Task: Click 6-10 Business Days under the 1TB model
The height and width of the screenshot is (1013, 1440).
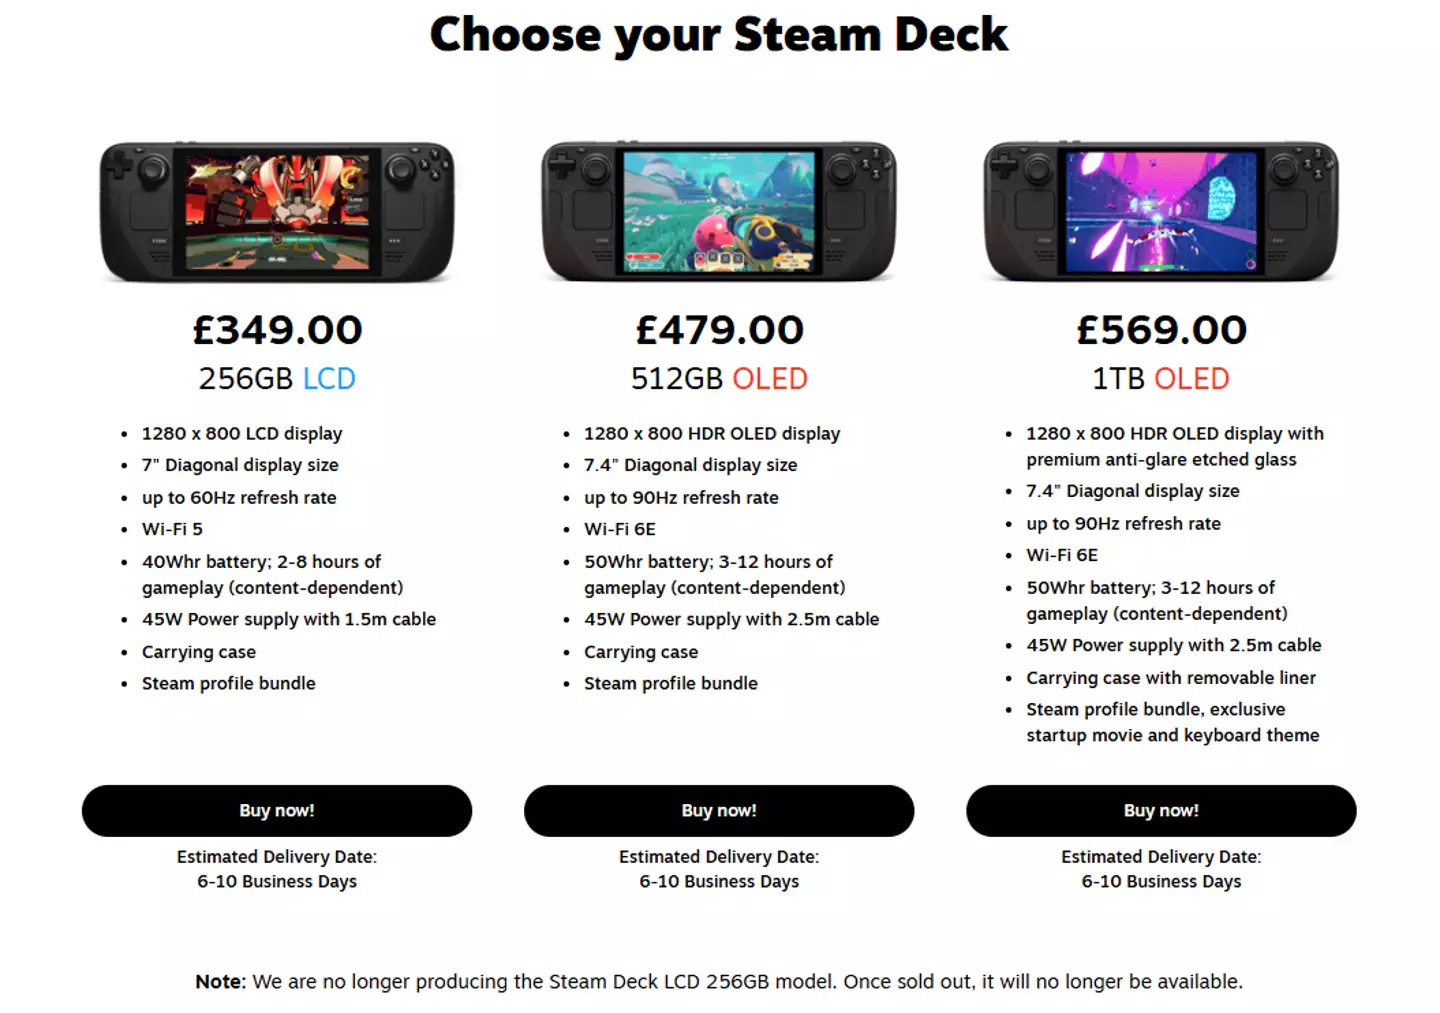Action: pyautogui.click(x=1161, y=881)
